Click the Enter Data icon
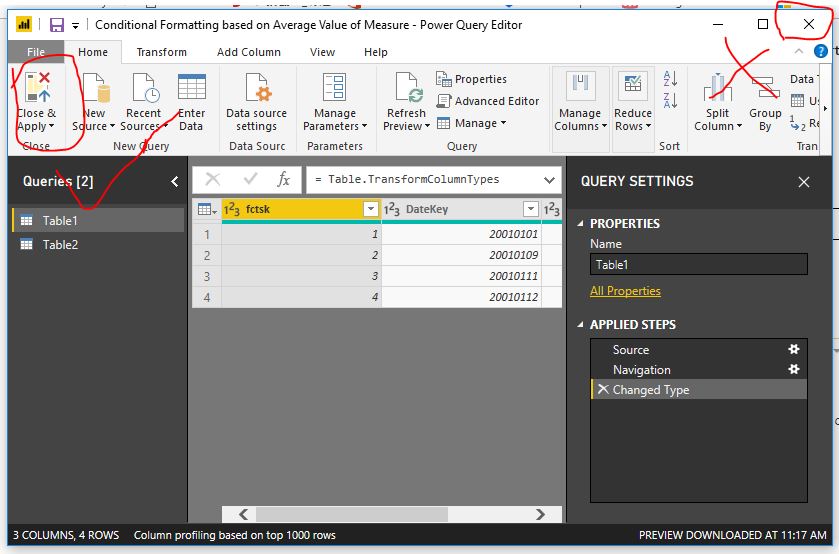Image resolution: width=839 pixels, height=554 pixels. tap(191, 87)
